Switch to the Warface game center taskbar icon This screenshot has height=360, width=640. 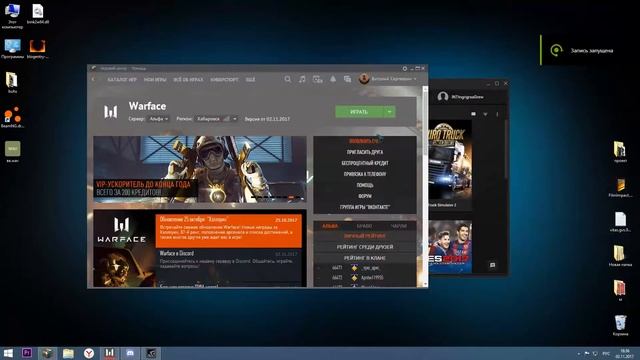point(109,353)
